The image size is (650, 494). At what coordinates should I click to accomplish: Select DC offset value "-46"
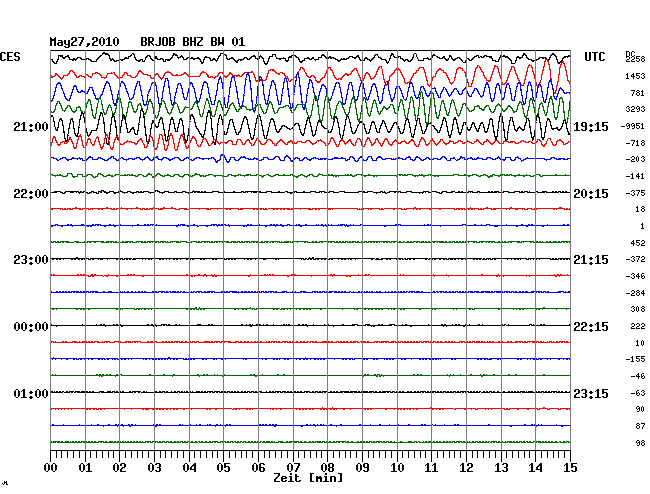(638, 377)
